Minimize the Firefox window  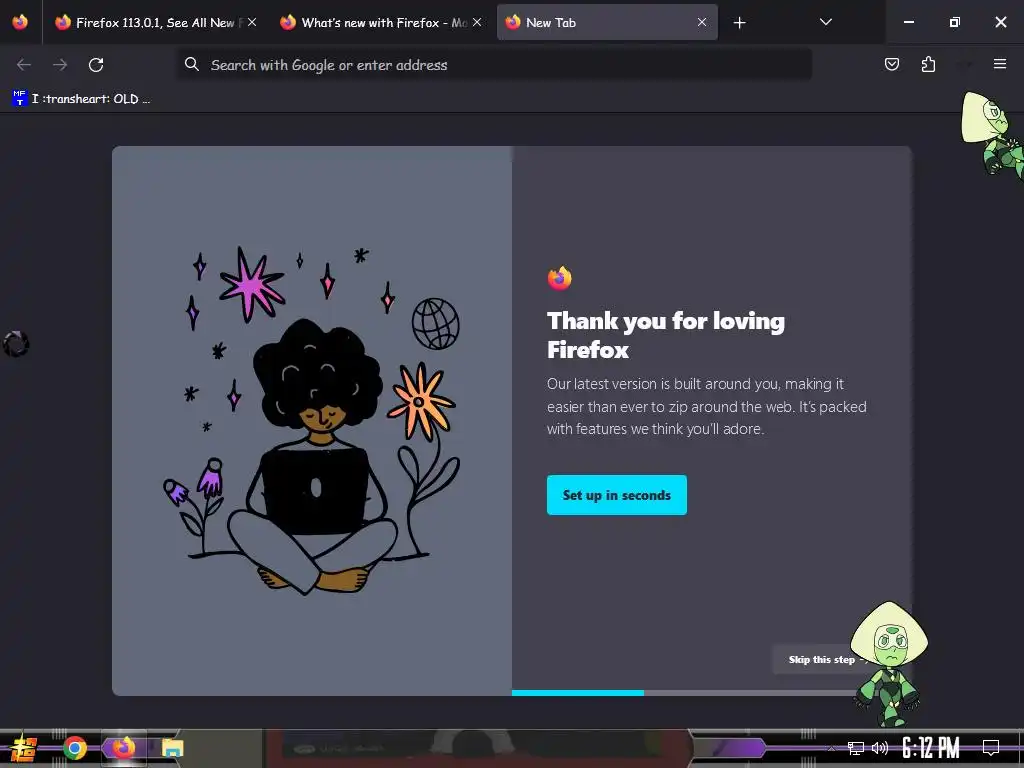coord(908,22)
